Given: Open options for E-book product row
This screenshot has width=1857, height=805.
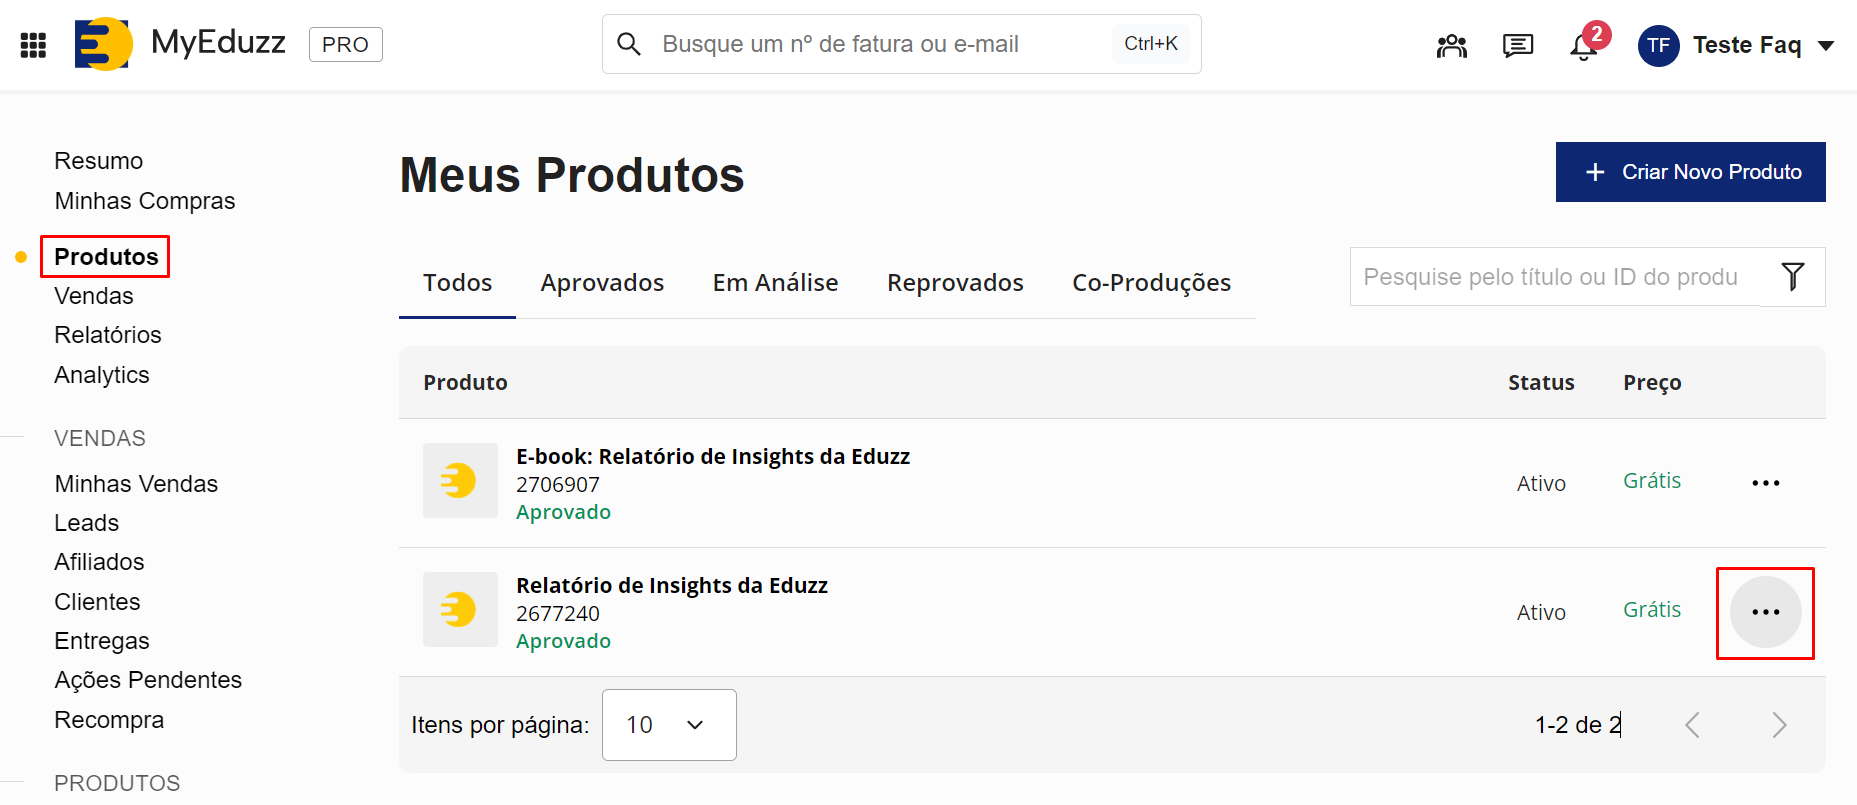Looking at the screenshot, I should [1765, 483].
